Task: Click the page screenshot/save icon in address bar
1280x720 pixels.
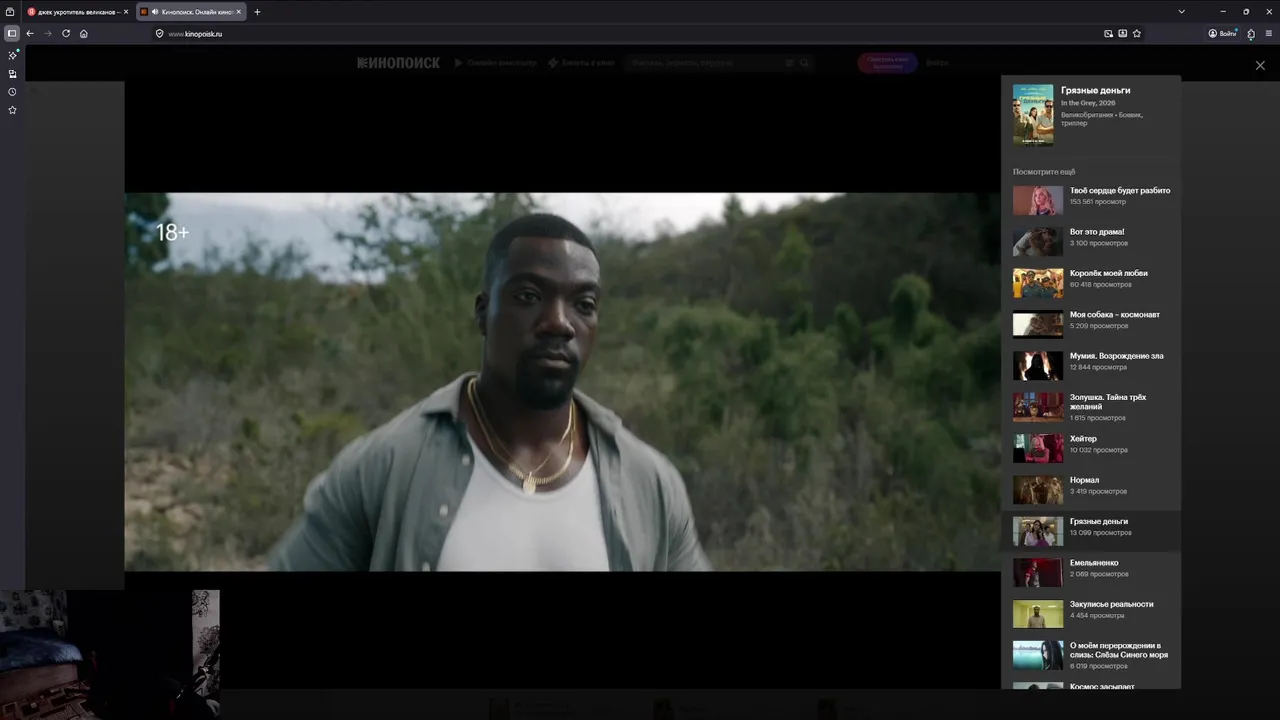Action: pos(1122,33)
